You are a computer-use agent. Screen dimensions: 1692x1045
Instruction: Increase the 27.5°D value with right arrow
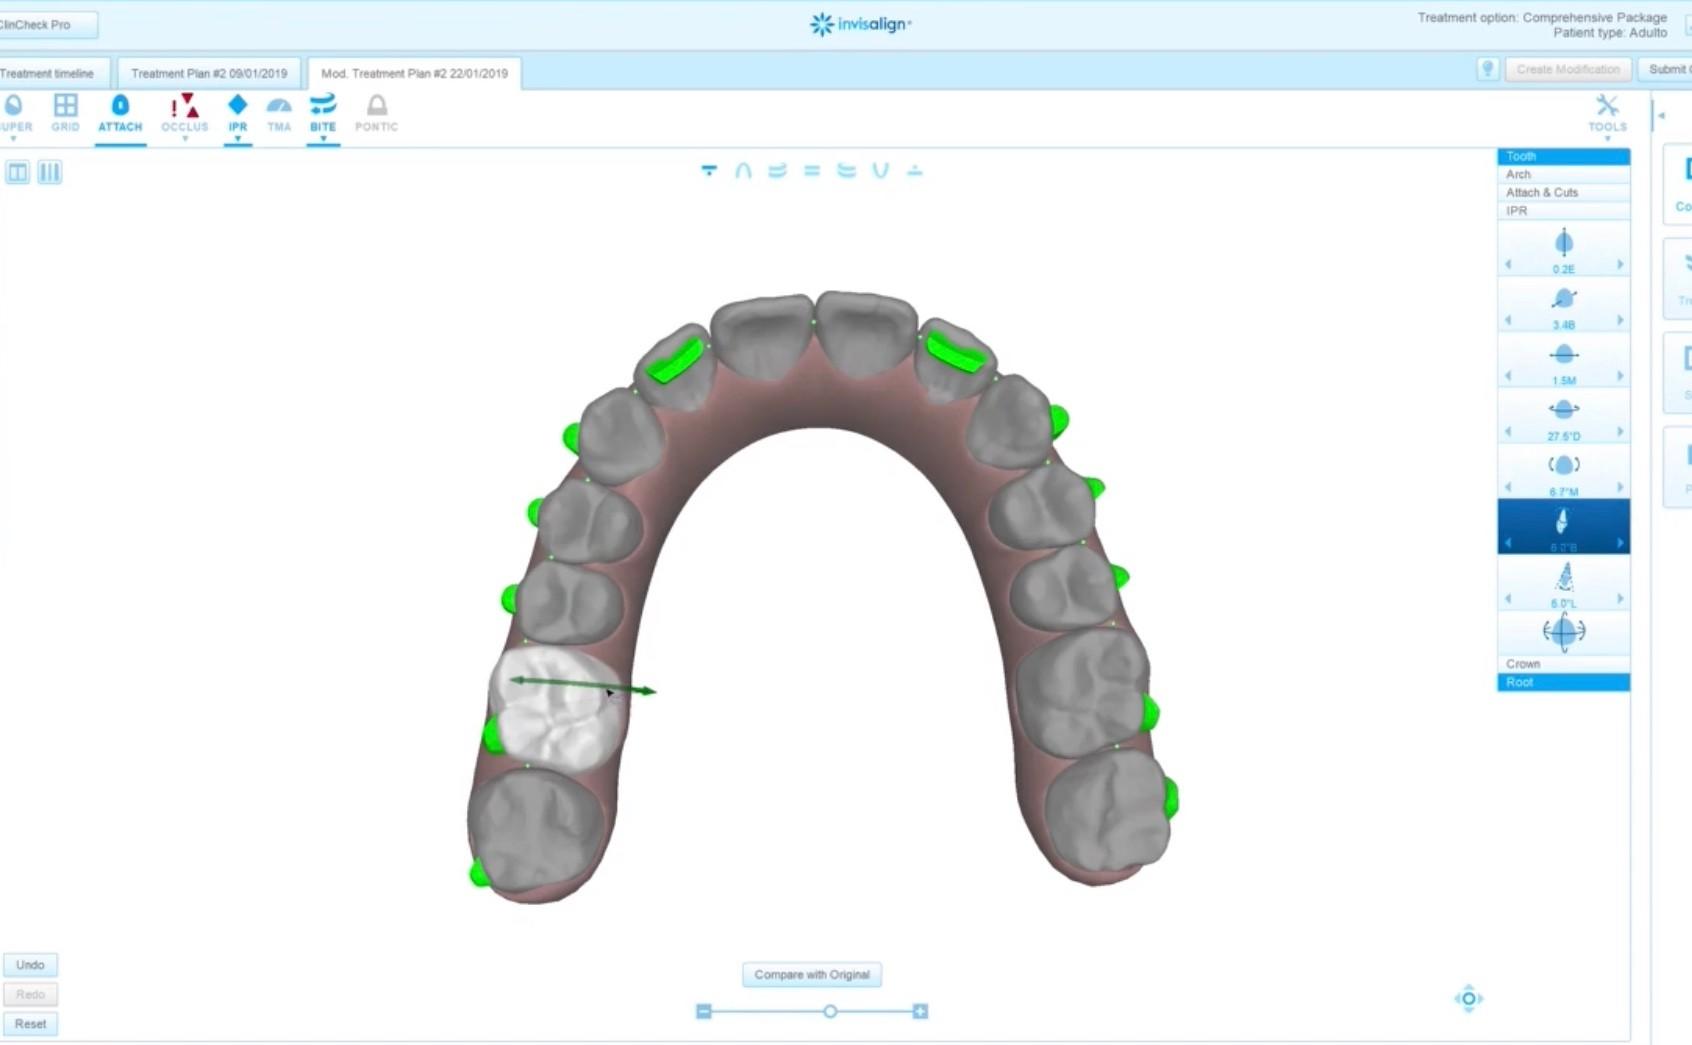coord(1620,432)
